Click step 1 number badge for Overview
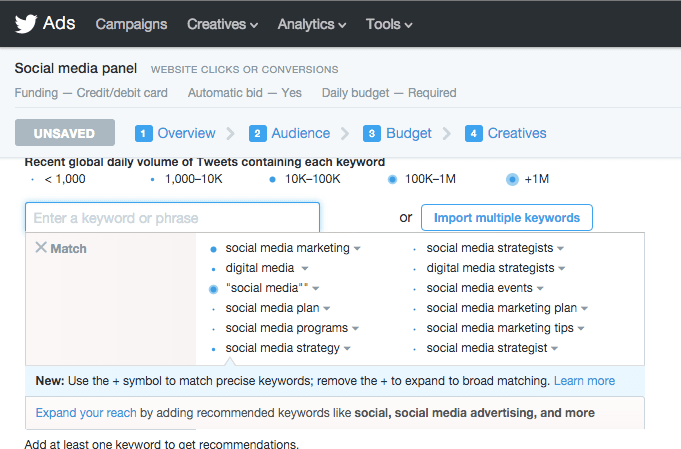Viewport: 681px width, 449px height. point(144,133)
